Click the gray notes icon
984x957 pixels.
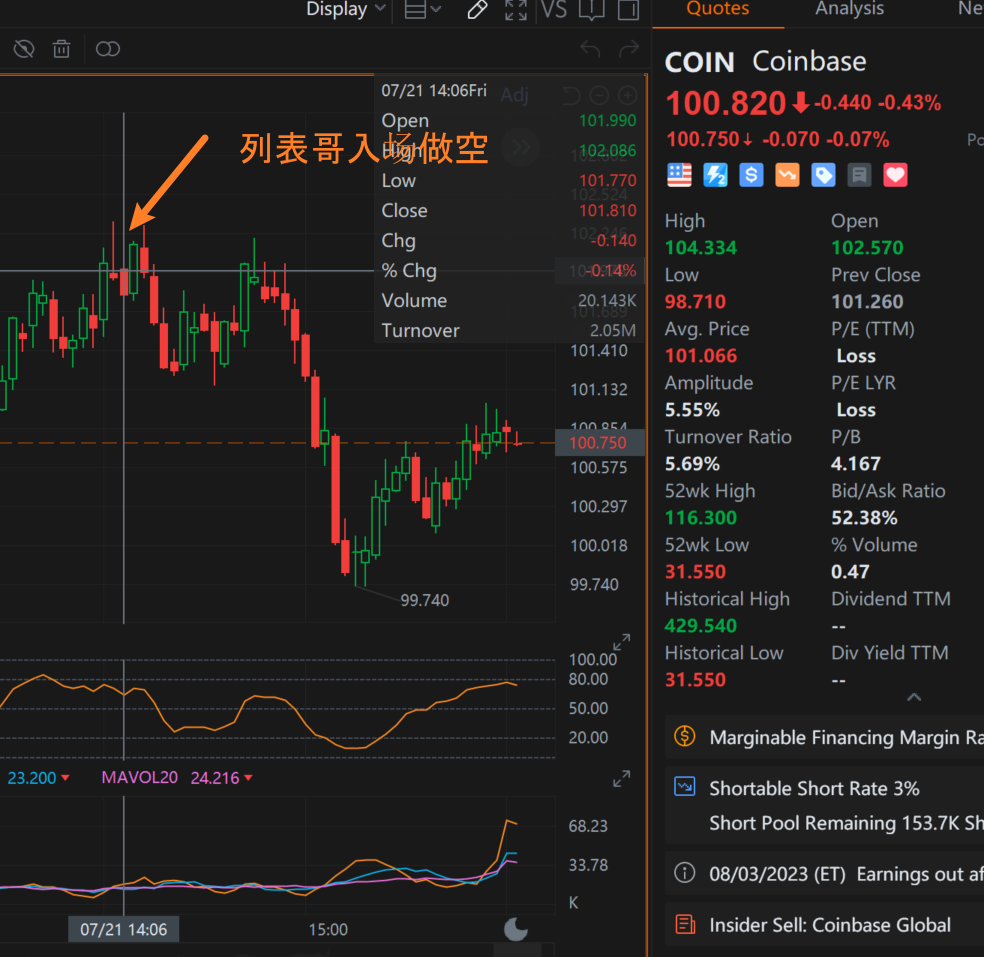[859, 175]
